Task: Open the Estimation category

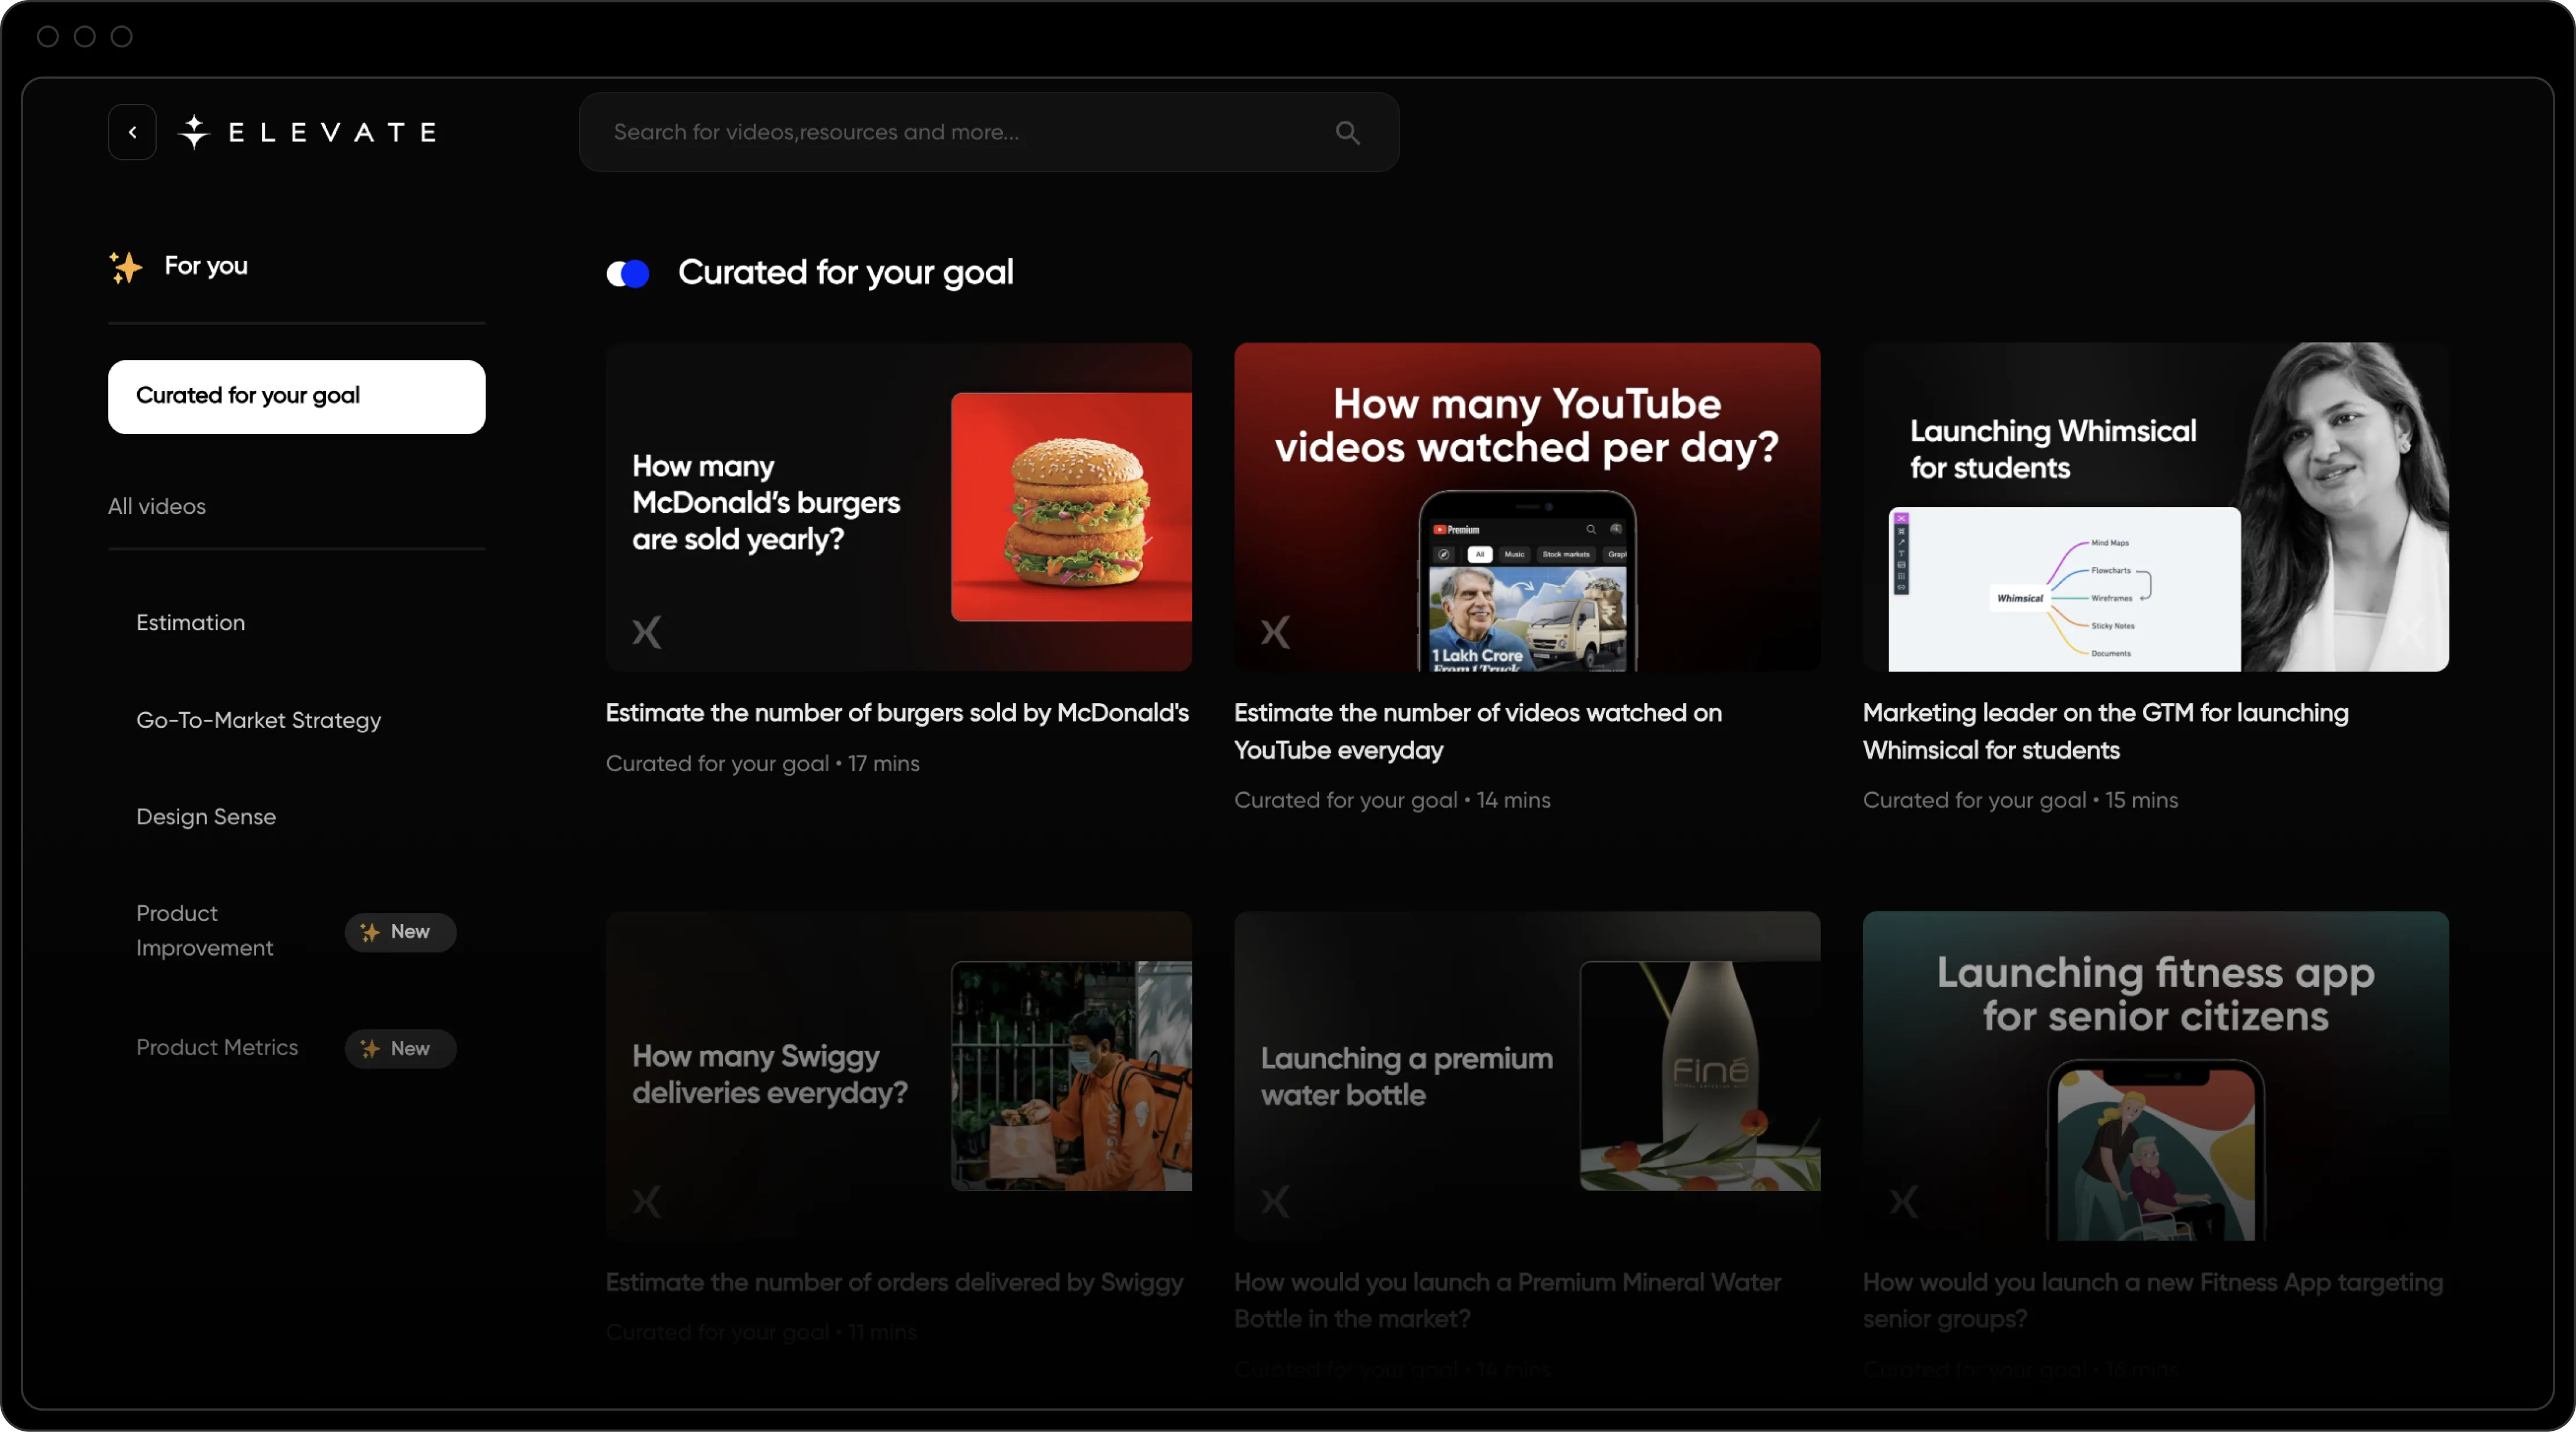Action: point(190,623)
